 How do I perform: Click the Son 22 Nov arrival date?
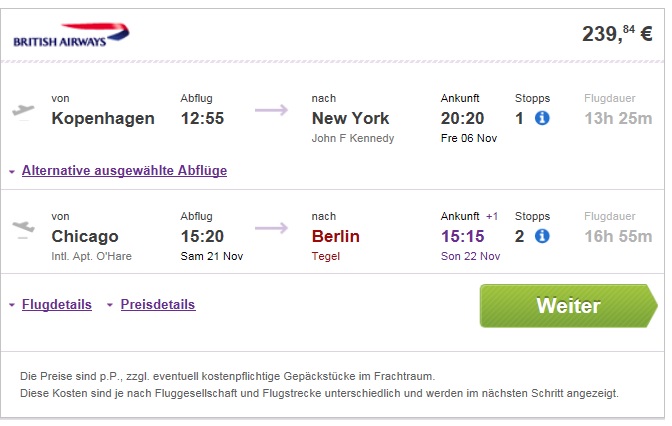pyautogui.click(x=470, y=256)
